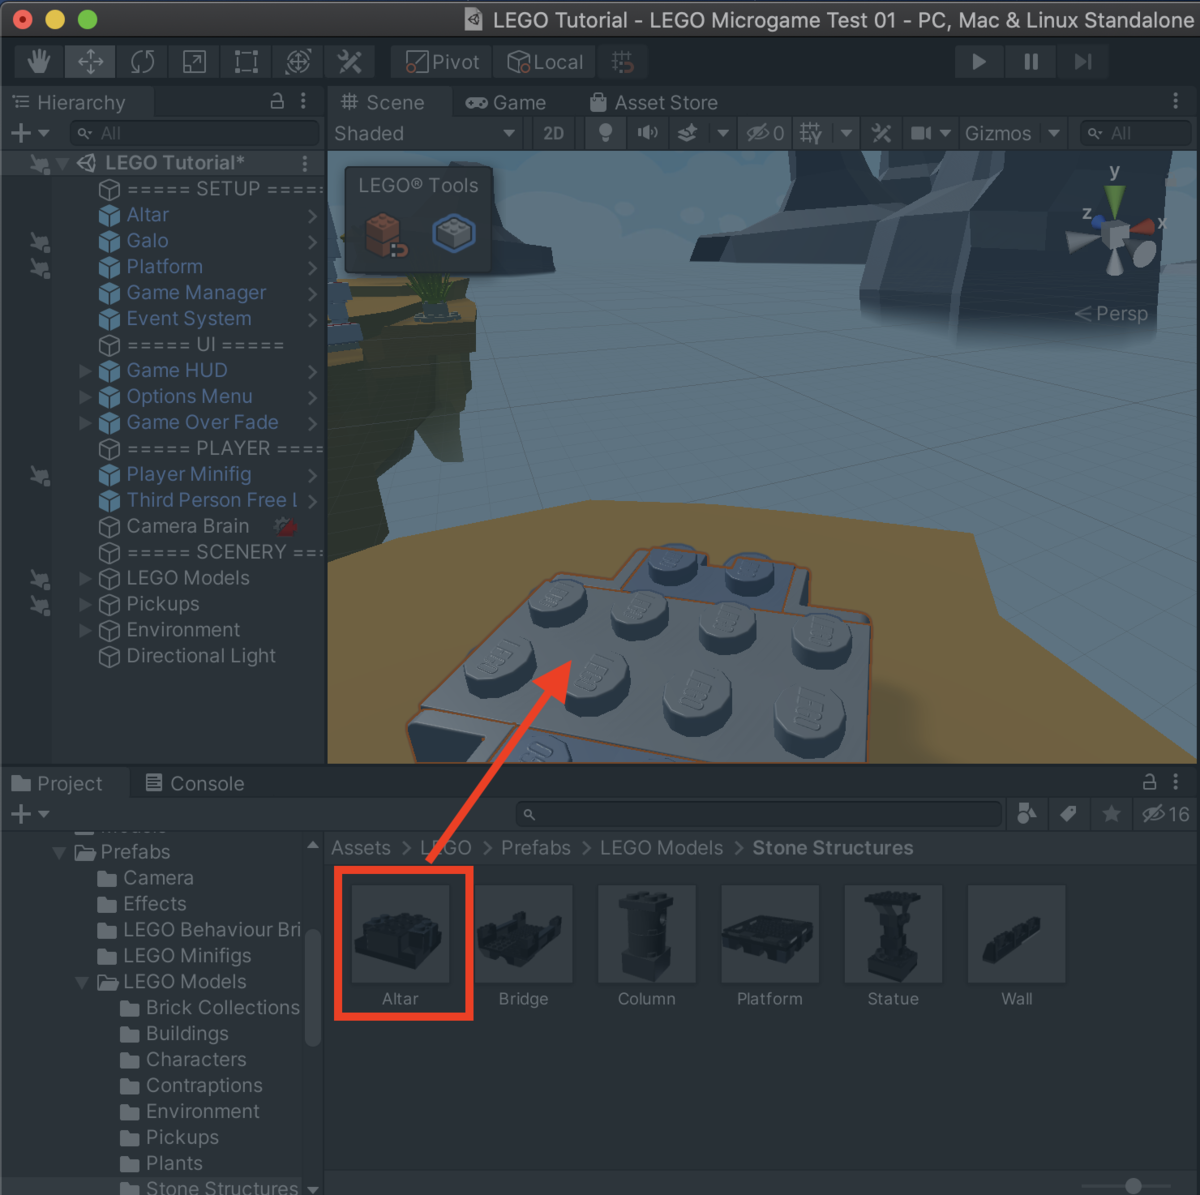The width and height of the screenshot is (1200, 1195).
Task: Go to Assets in breadcrumb
Action: [361, 848]
